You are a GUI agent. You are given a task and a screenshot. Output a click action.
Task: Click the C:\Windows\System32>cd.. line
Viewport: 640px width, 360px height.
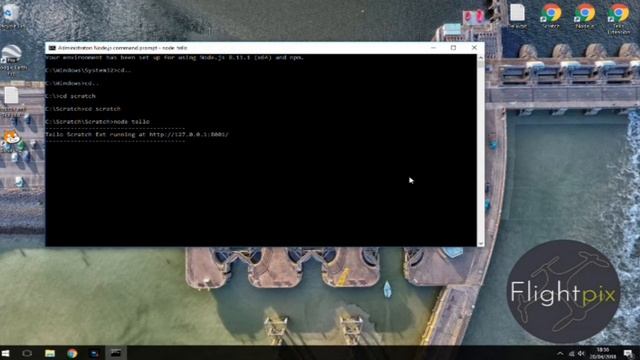[x=89, y=70]
